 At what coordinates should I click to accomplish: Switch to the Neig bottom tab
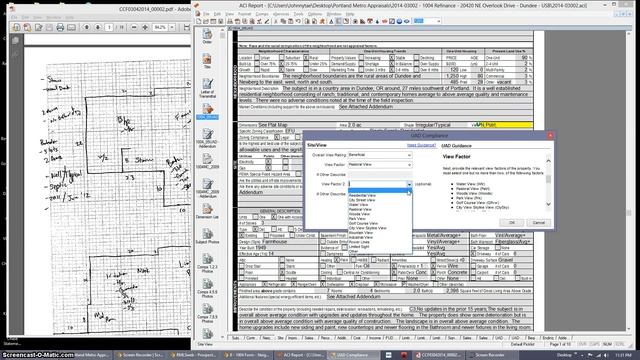click(267, 338)
